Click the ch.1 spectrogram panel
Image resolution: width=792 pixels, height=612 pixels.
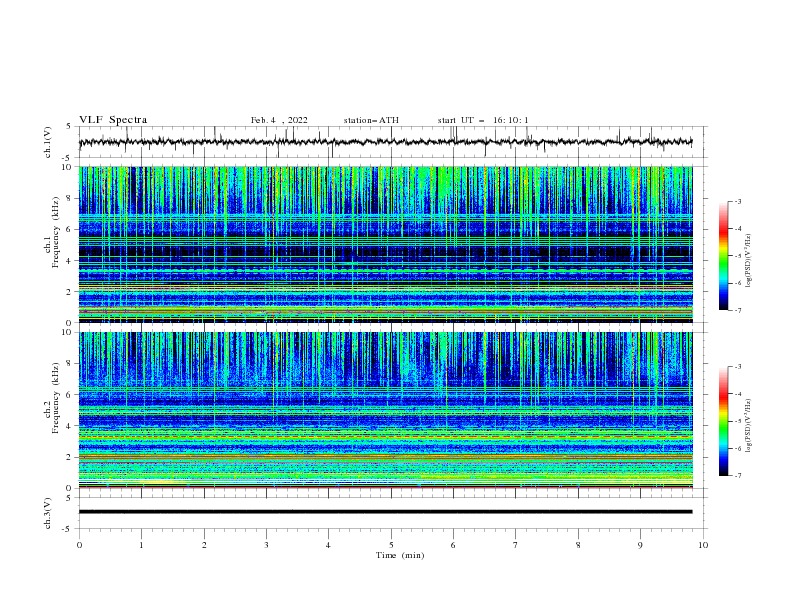(x=385, y=244)
